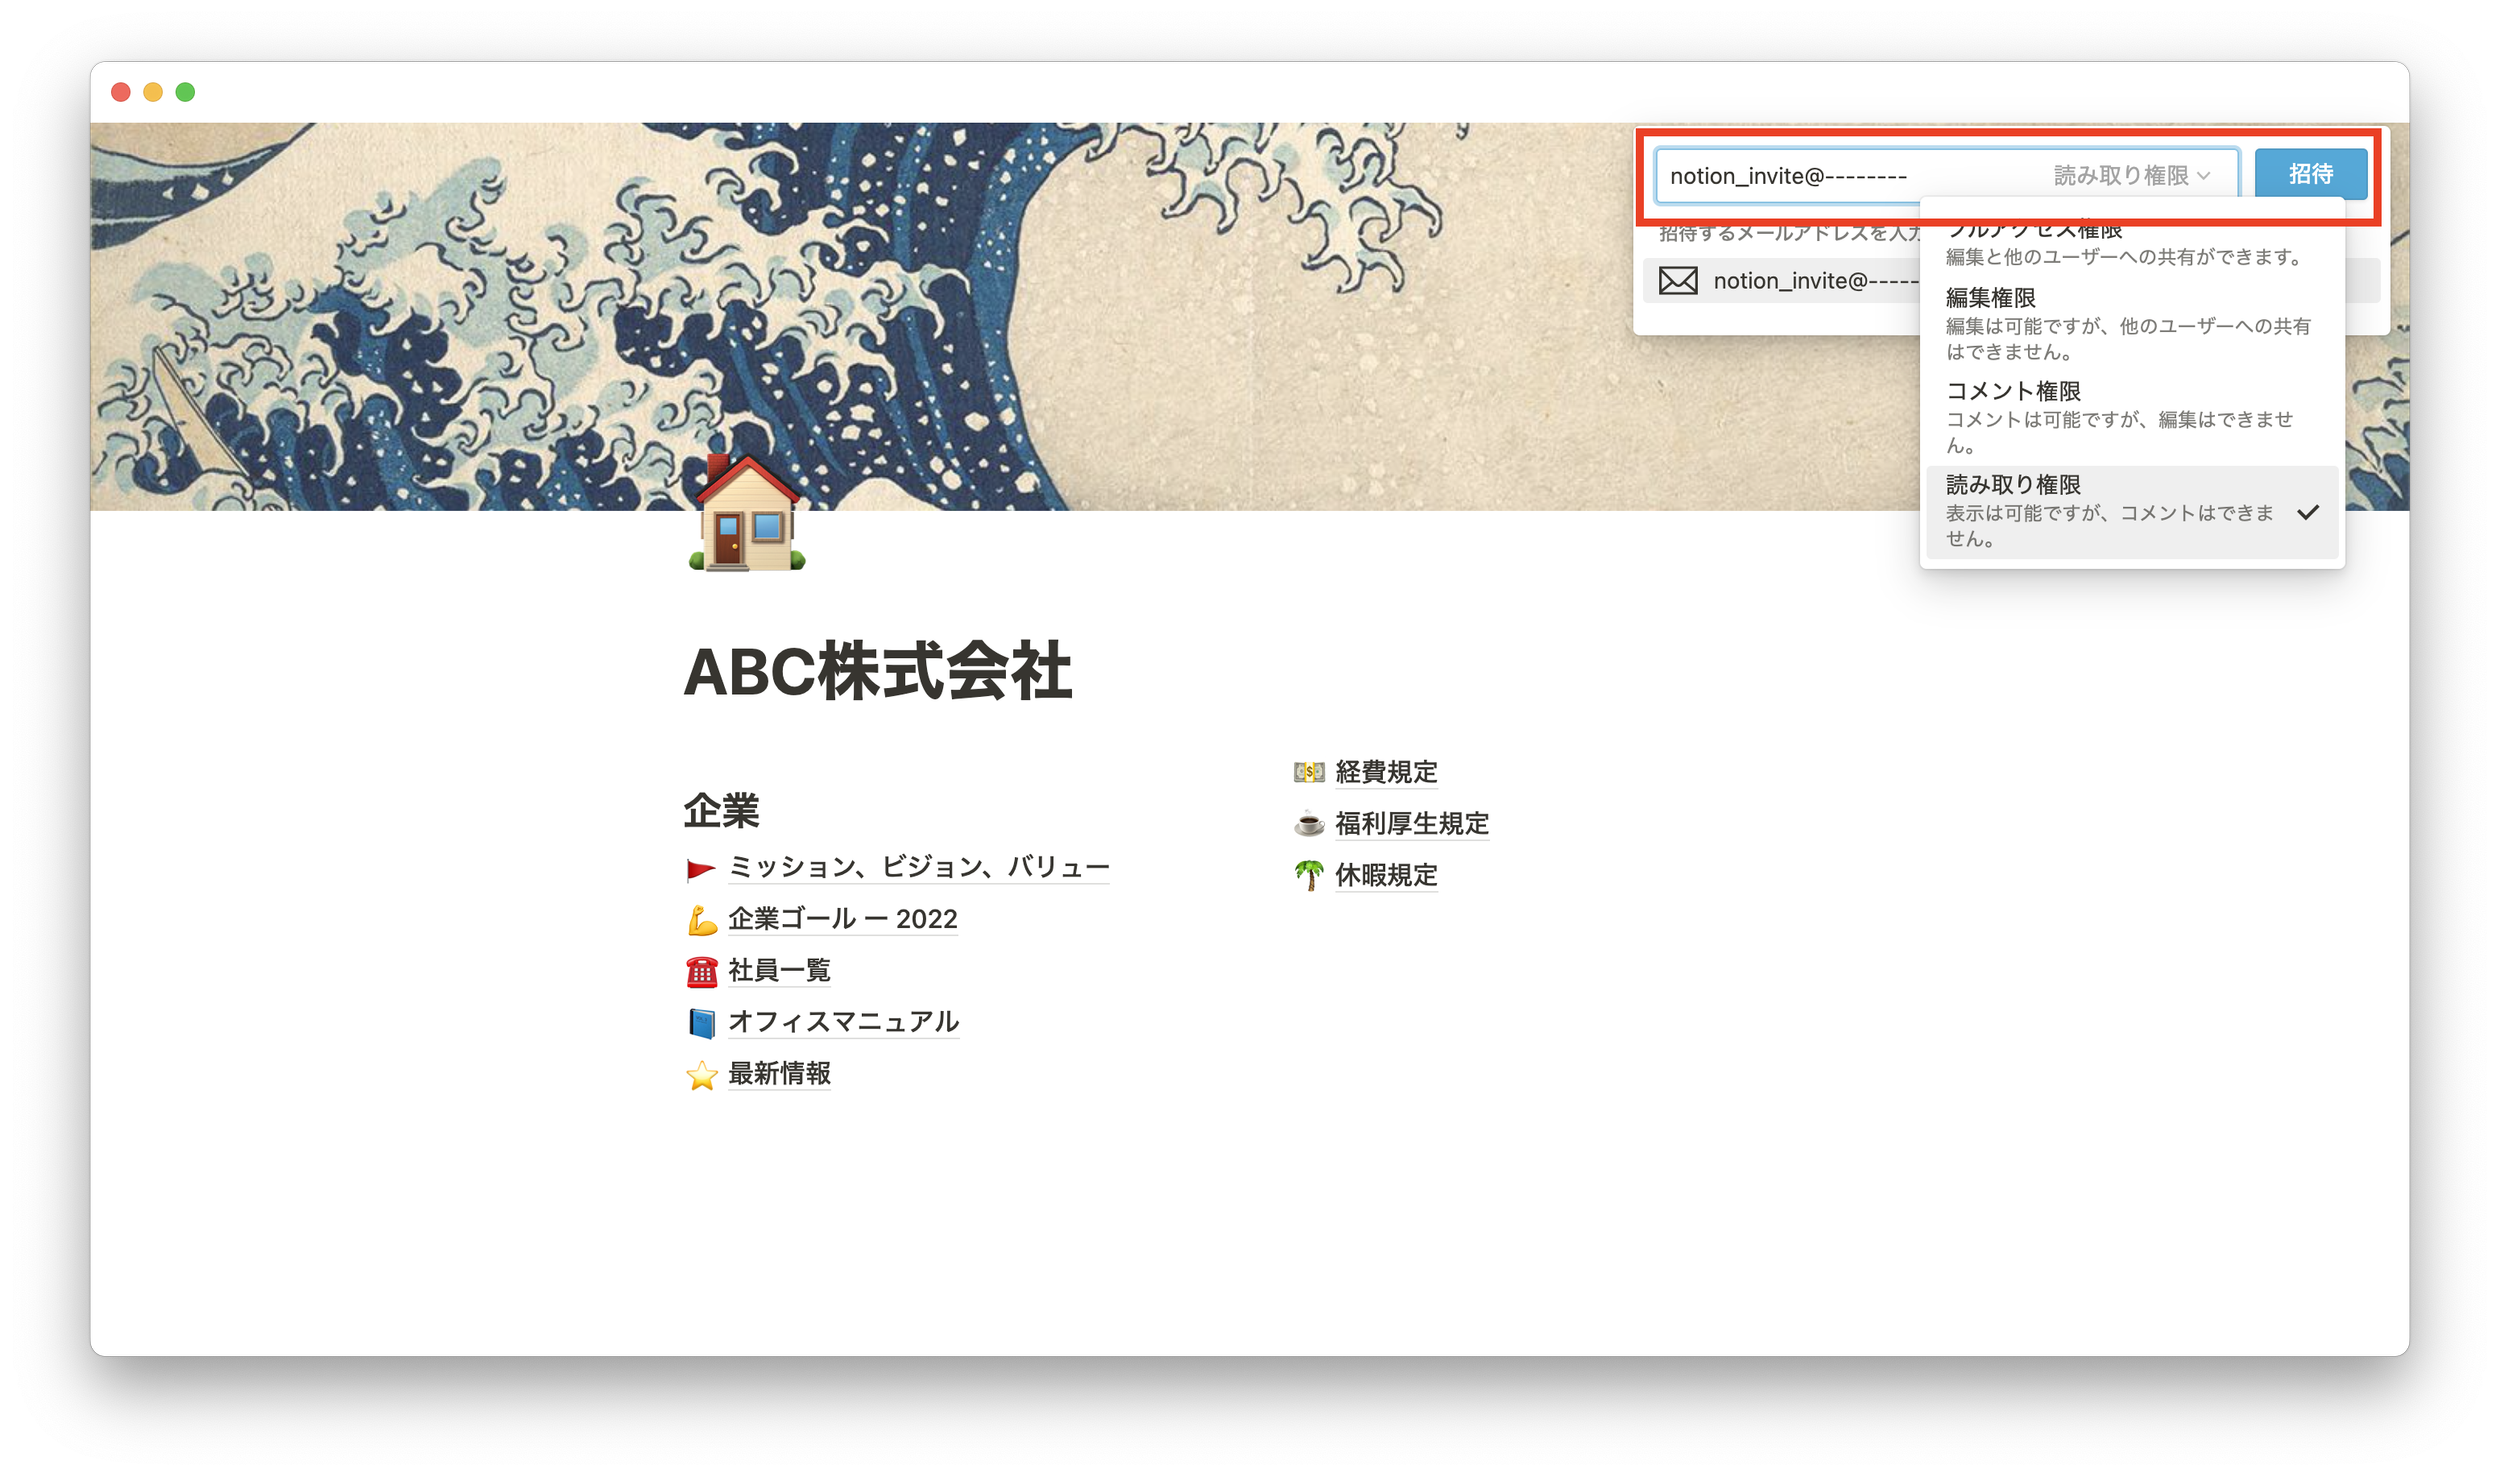The height and width of the screenshot is (1476, 2500).
Task: Click the envelope icon in invite suggestion
Action: [x=1678, y=281]
